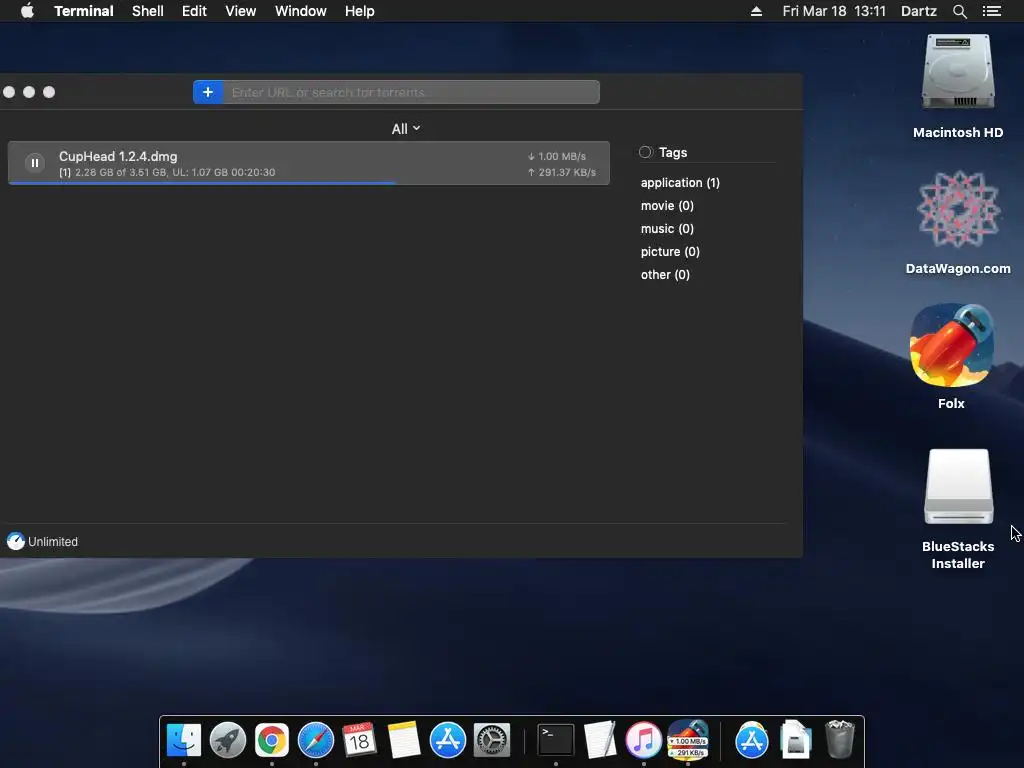Screen dimensions: 1024x768
Task: Click the CupHead download progress bar
Action: coord(308,183)
